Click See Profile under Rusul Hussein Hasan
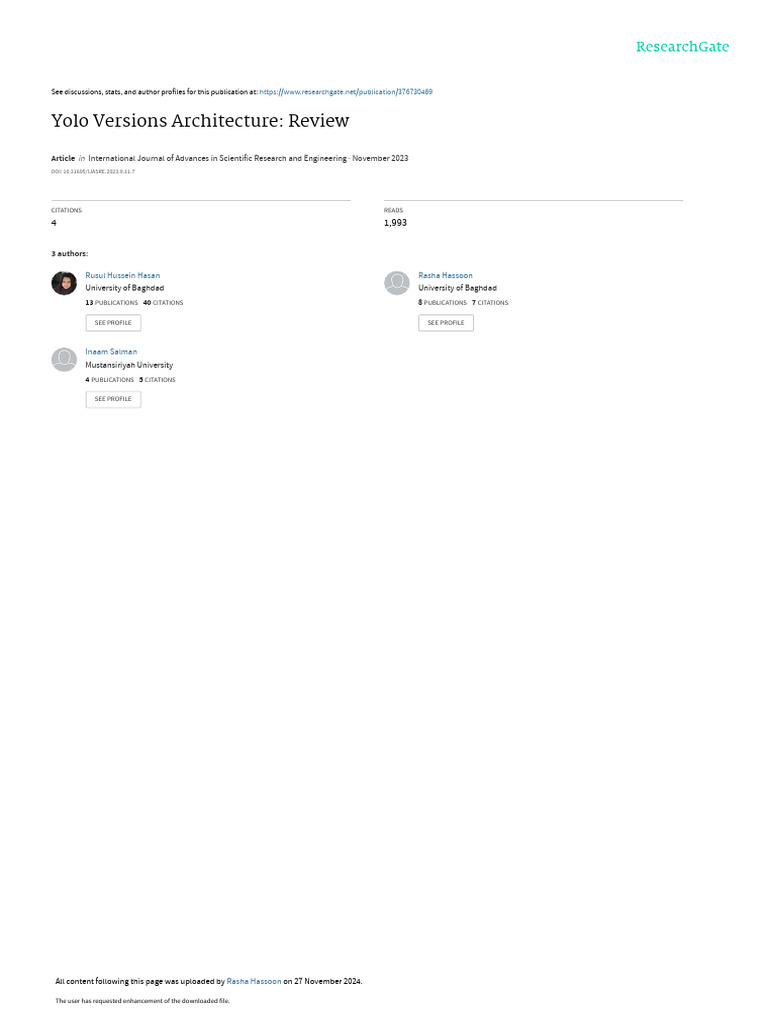The width and height of the screenshot is (768, 1024). point(113,323)
